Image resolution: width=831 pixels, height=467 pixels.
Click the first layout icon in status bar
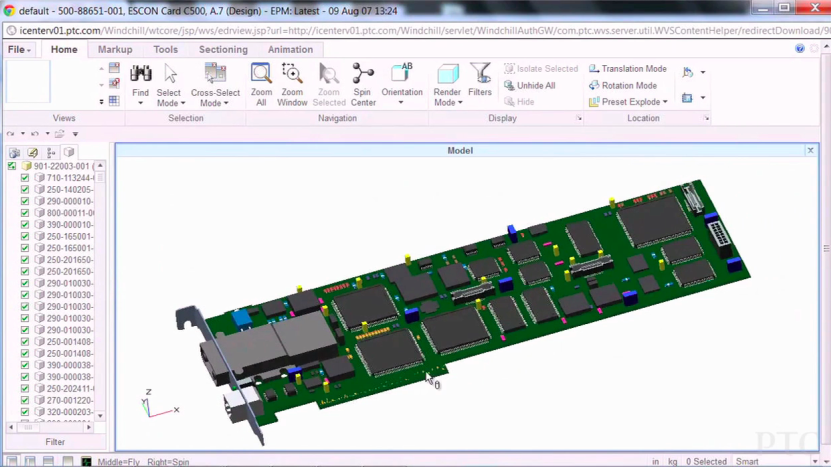(11, 462)
